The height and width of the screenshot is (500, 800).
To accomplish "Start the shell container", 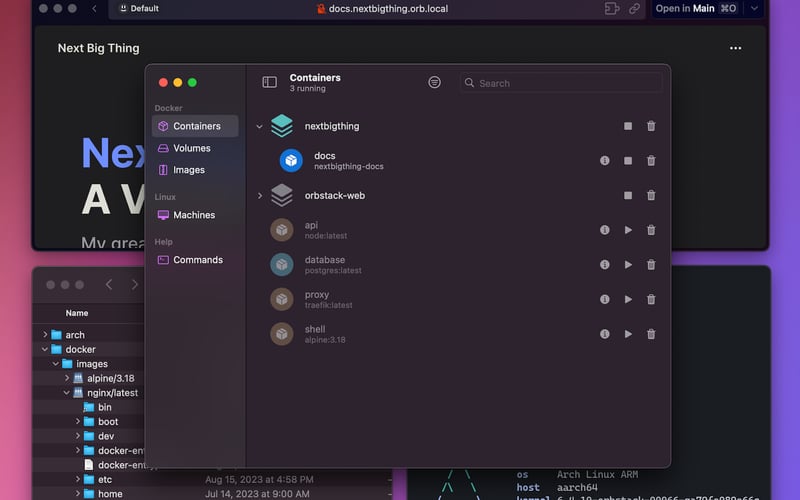I will pyautogui.click(x=628, y=334).
